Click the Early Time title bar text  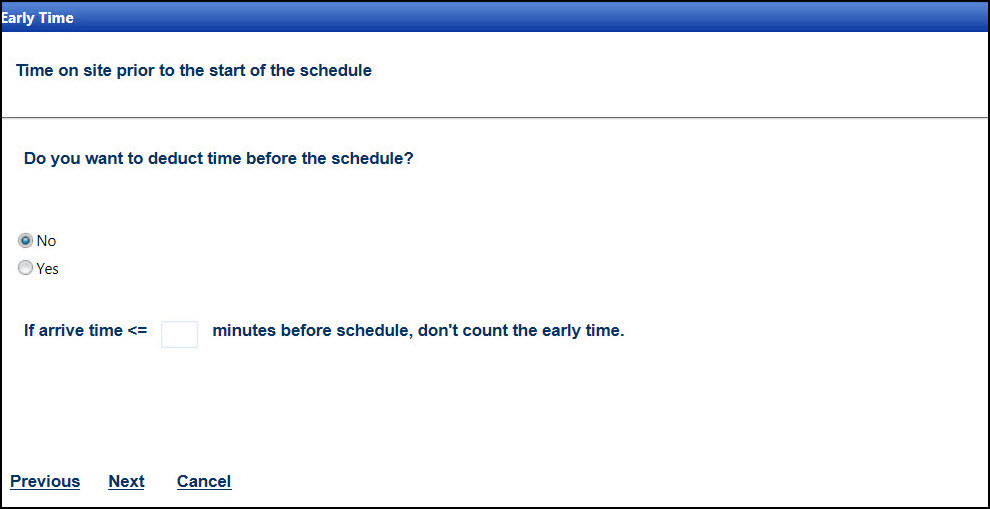click(x=37, y=18)
